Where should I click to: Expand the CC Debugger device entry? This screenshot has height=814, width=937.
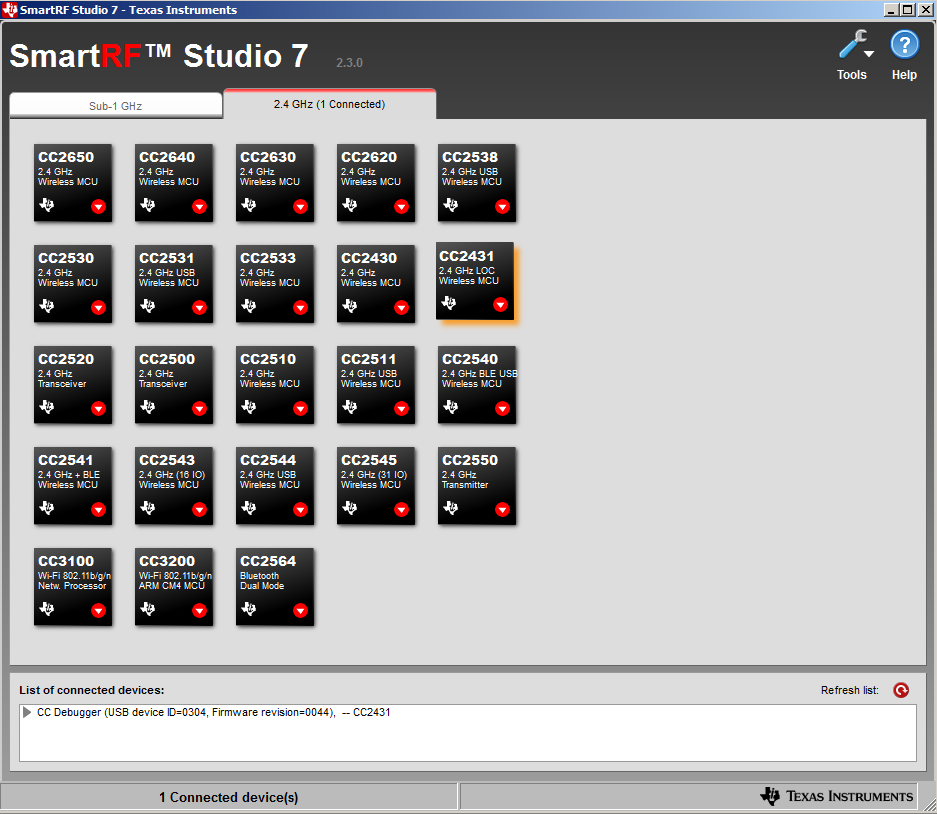(x=27, y=712)
